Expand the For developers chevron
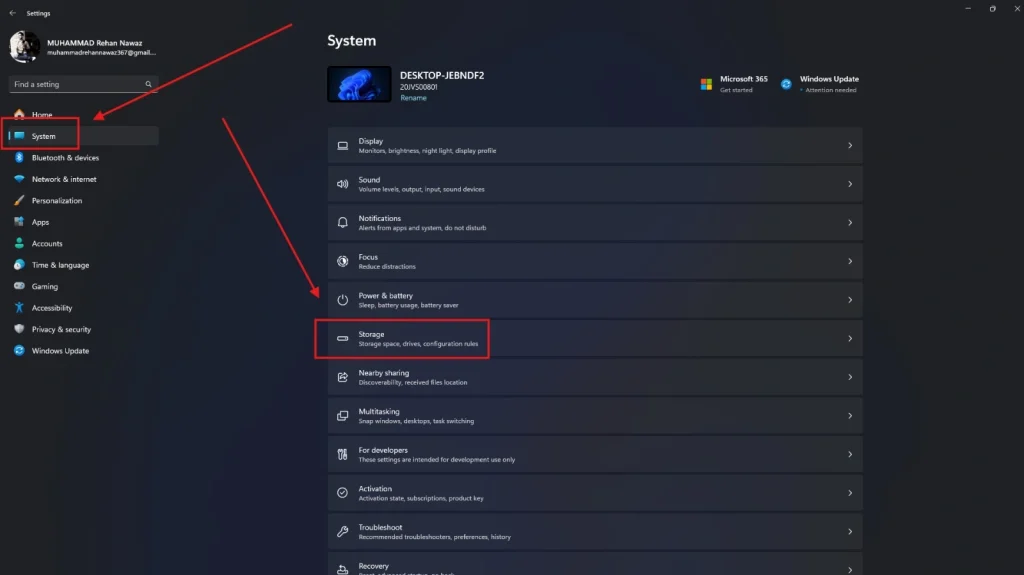The height and width of the screenshot is (575, 1024). (850, 454)
